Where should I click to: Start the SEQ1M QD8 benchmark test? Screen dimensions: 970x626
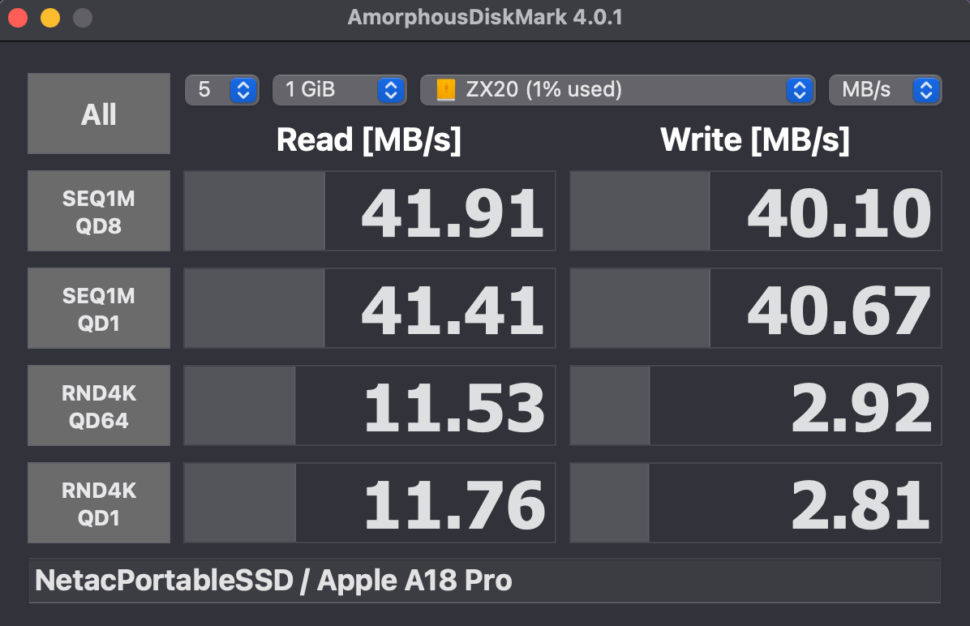pos(98,210)
